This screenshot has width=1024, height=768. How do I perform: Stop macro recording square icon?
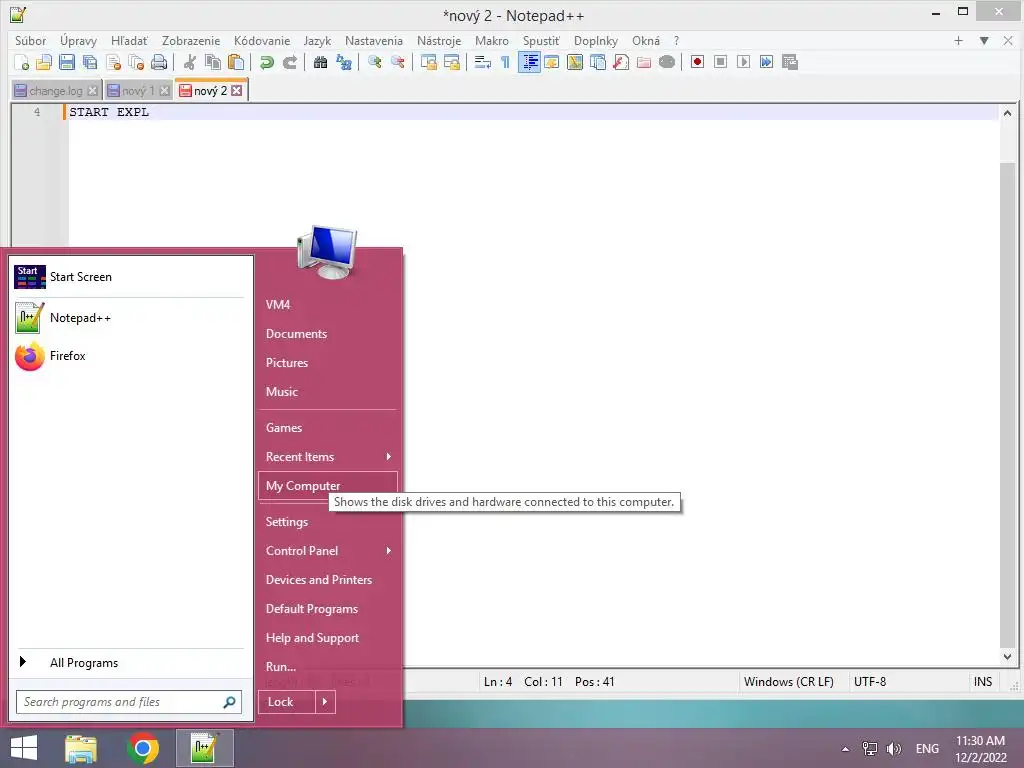pos(720,62)
